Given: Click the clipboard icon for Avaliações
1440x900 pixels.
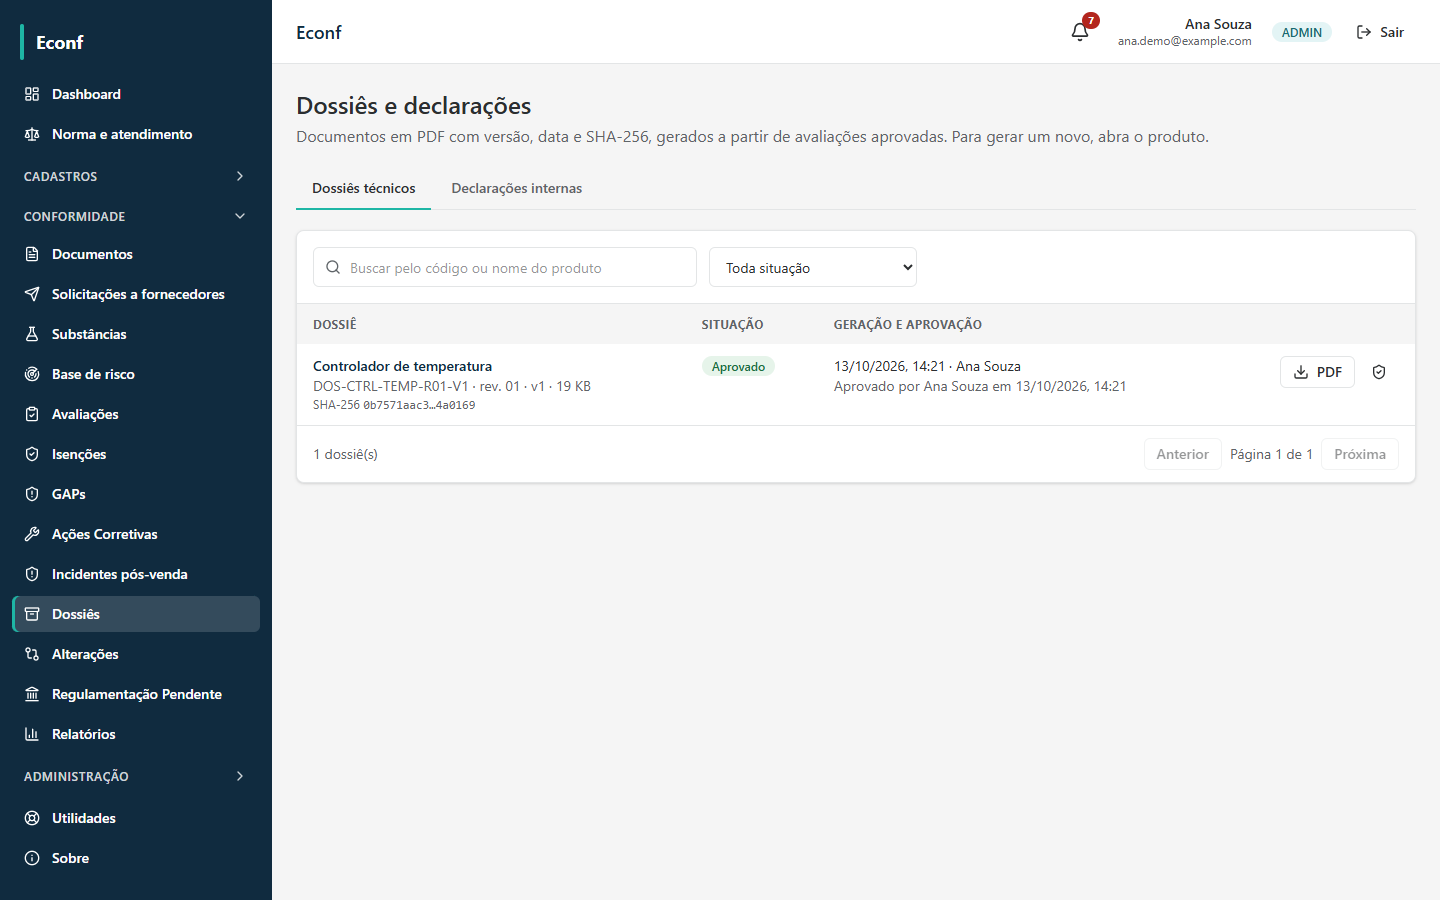Looking at the screenshot, I should point(32,414).
